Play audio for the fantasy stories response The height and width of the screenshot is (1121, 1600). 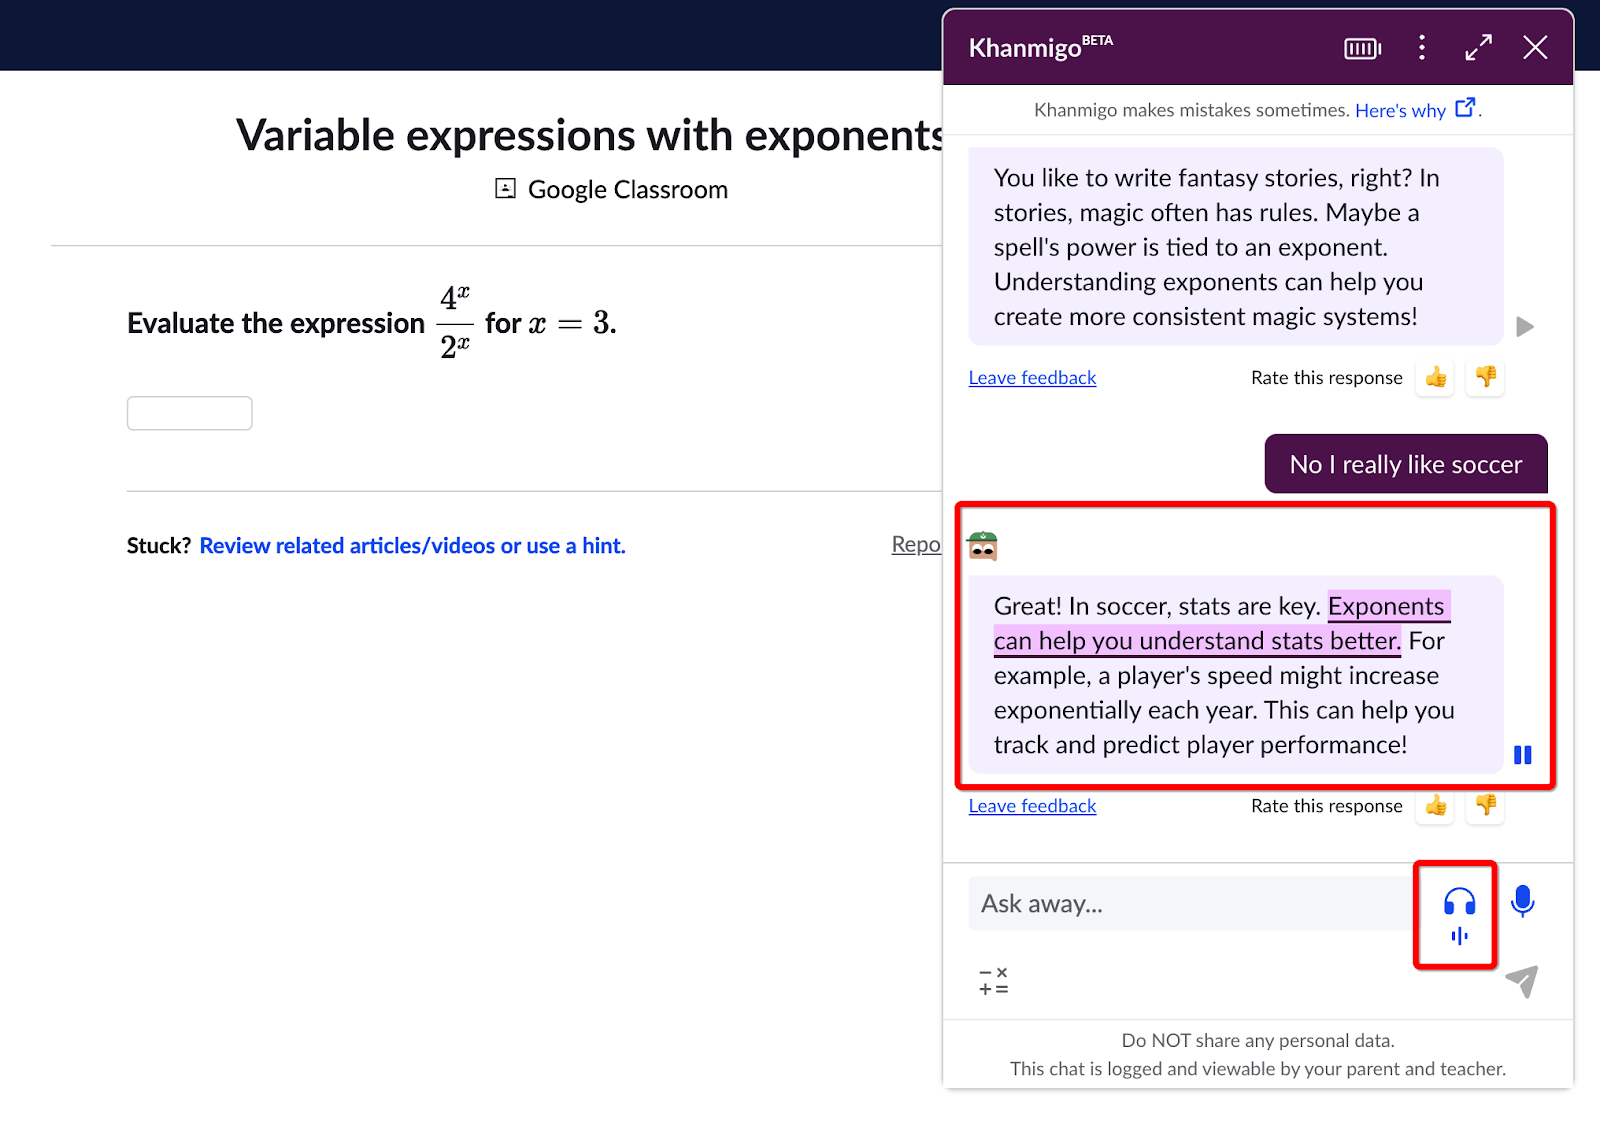pyautogui.click(x=1525, y=326)
